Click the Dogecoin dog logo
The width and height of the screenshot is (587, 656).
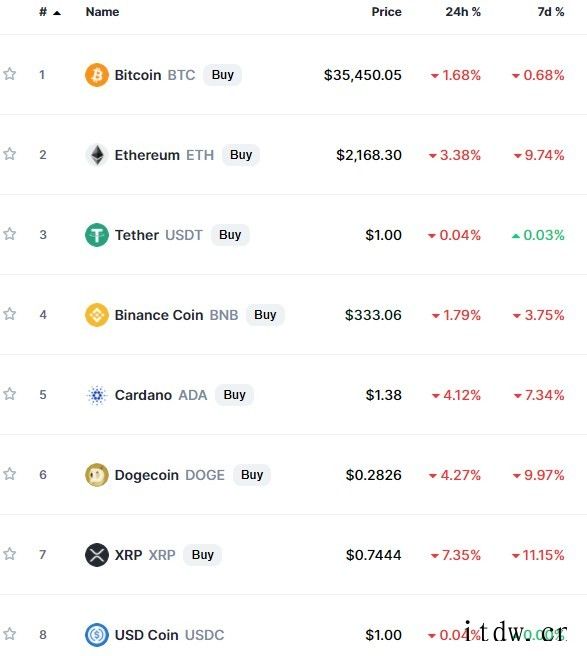point(97,475)
